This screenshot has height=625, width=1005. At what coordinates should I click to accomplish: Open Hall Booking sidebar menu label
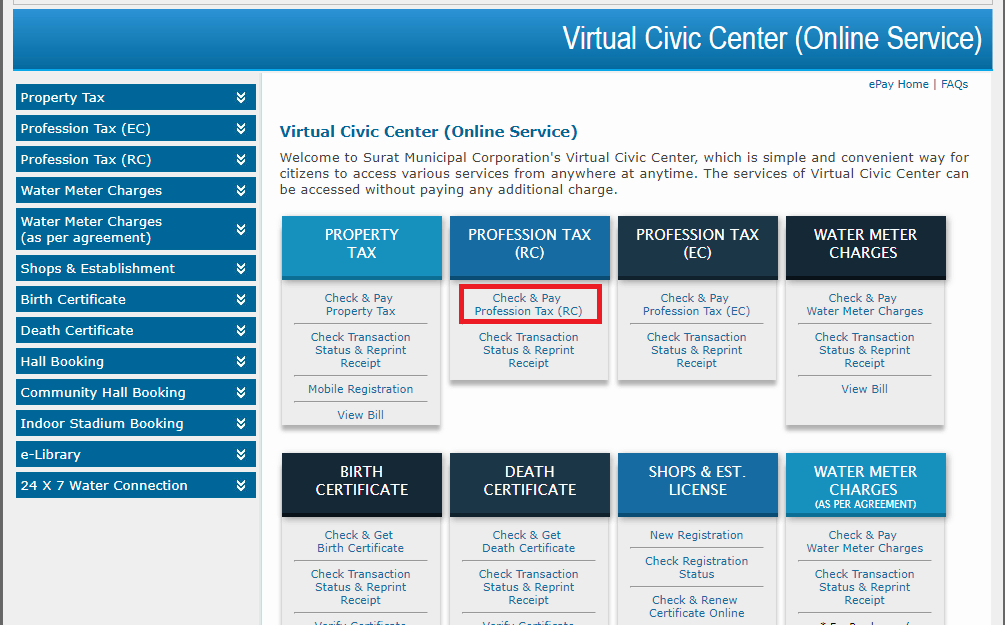[x=62, y=362]
